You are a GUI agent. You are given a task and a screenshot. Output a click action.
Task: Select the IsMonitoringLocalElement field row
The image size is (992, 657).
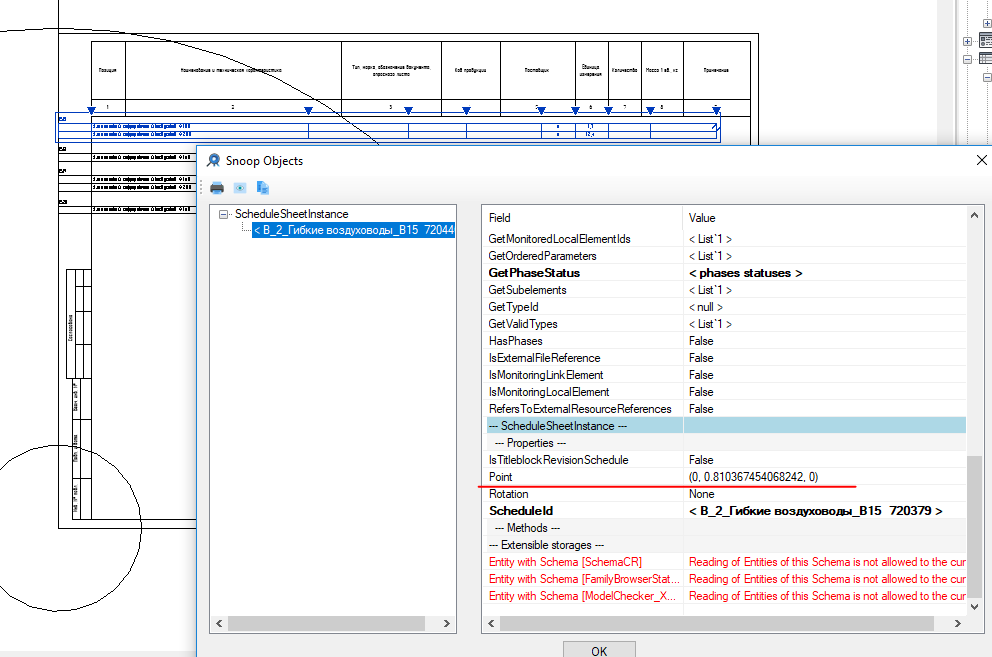coord(726,392)
